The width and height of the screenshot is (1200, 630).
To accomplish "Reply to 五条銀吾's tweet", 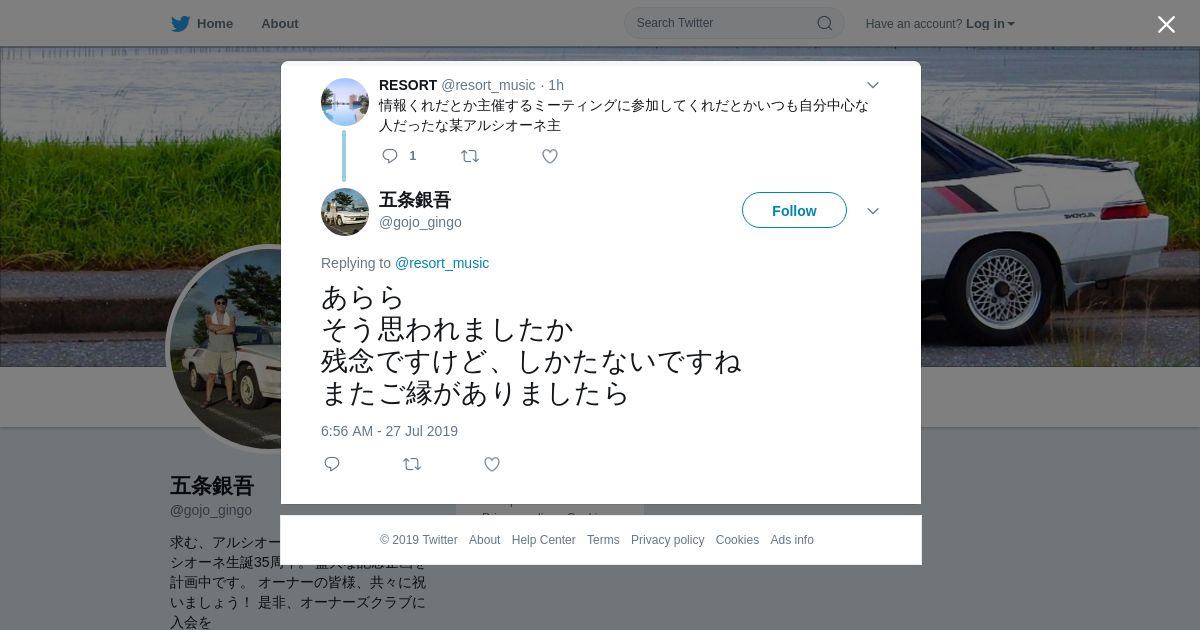I will click(x=332, y=464).
